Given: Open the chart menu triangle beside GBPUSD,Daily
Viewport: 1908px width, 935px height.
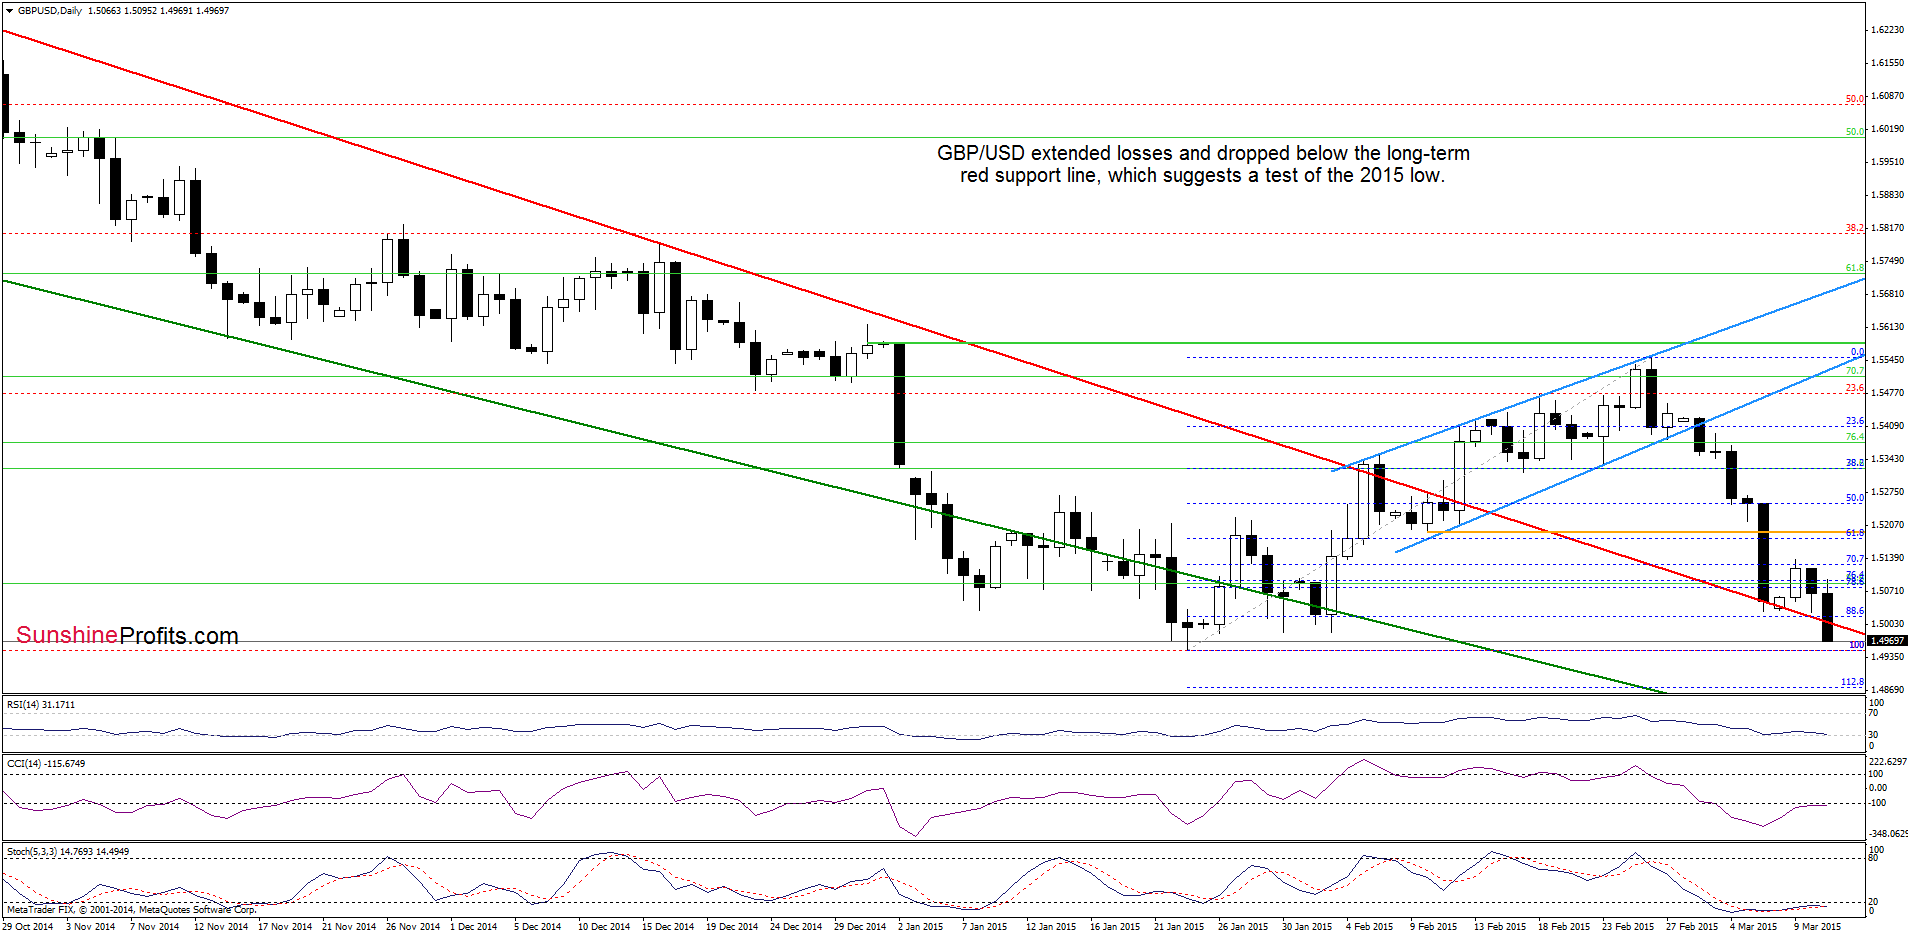Looking at the screenshot, I should click(10, 11).
